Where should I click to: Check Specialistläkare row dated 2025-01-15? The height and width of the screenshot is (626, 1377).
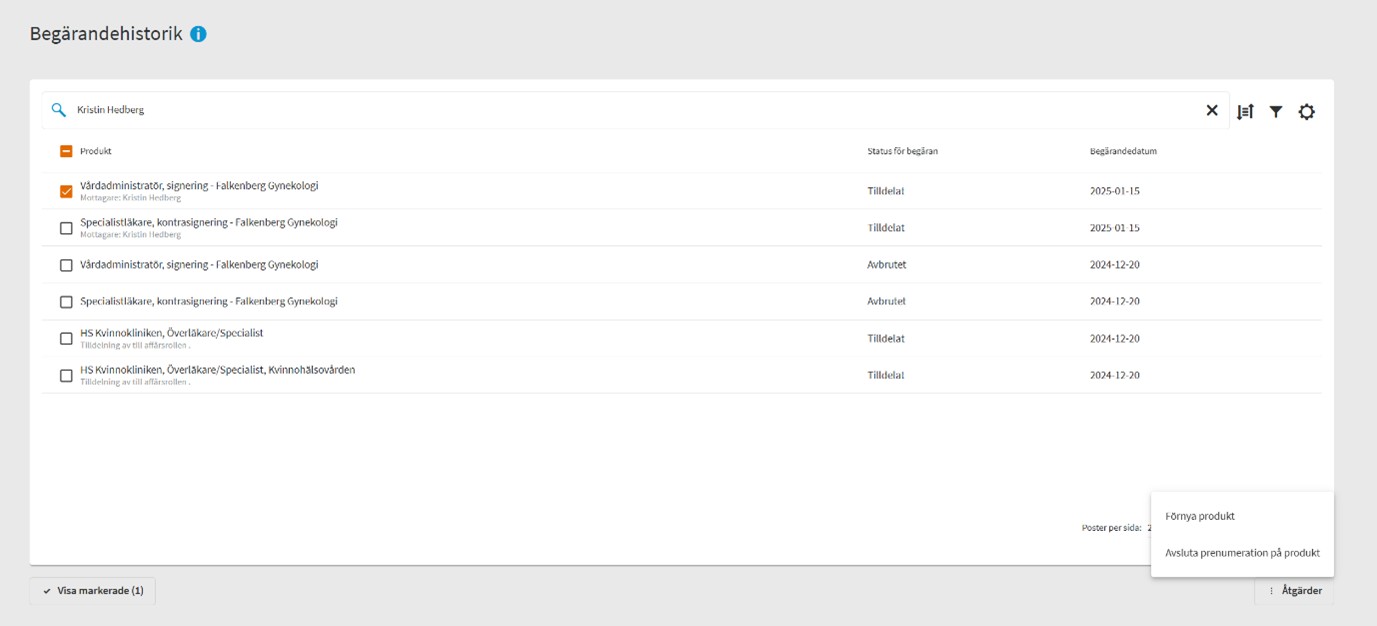(66, 228)
